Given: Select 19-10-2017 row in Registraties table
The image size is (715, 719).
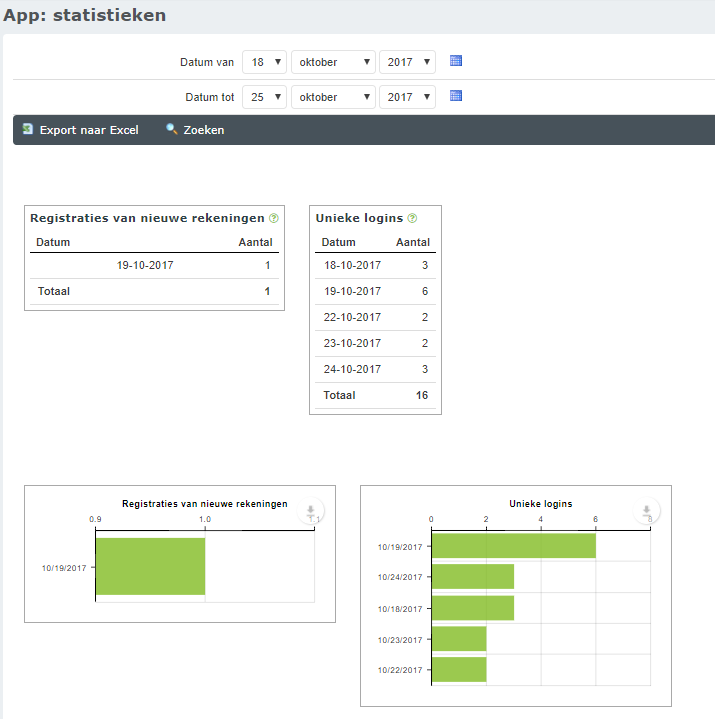Looking at the screenshot, I should click(154, 265).
